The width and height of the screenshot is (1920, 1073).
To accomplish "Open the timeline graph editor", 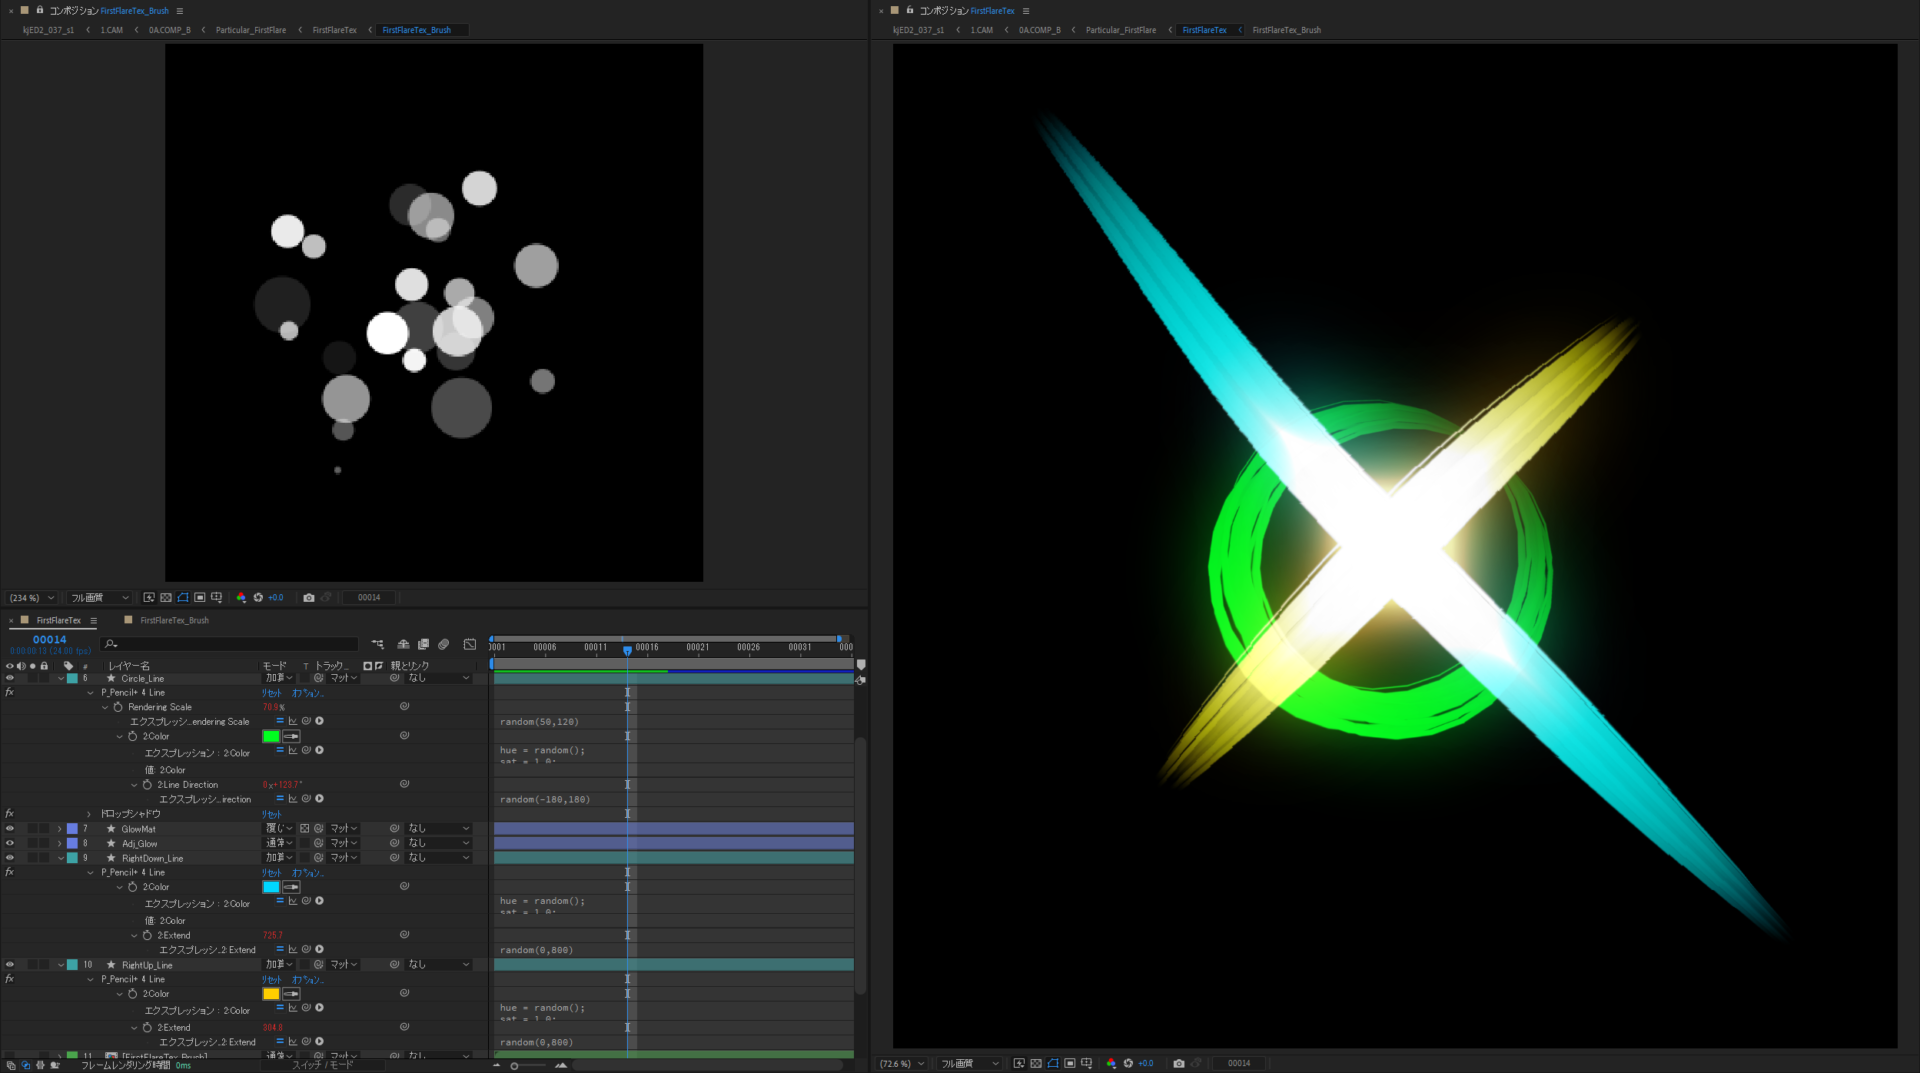I will (470, 645).
